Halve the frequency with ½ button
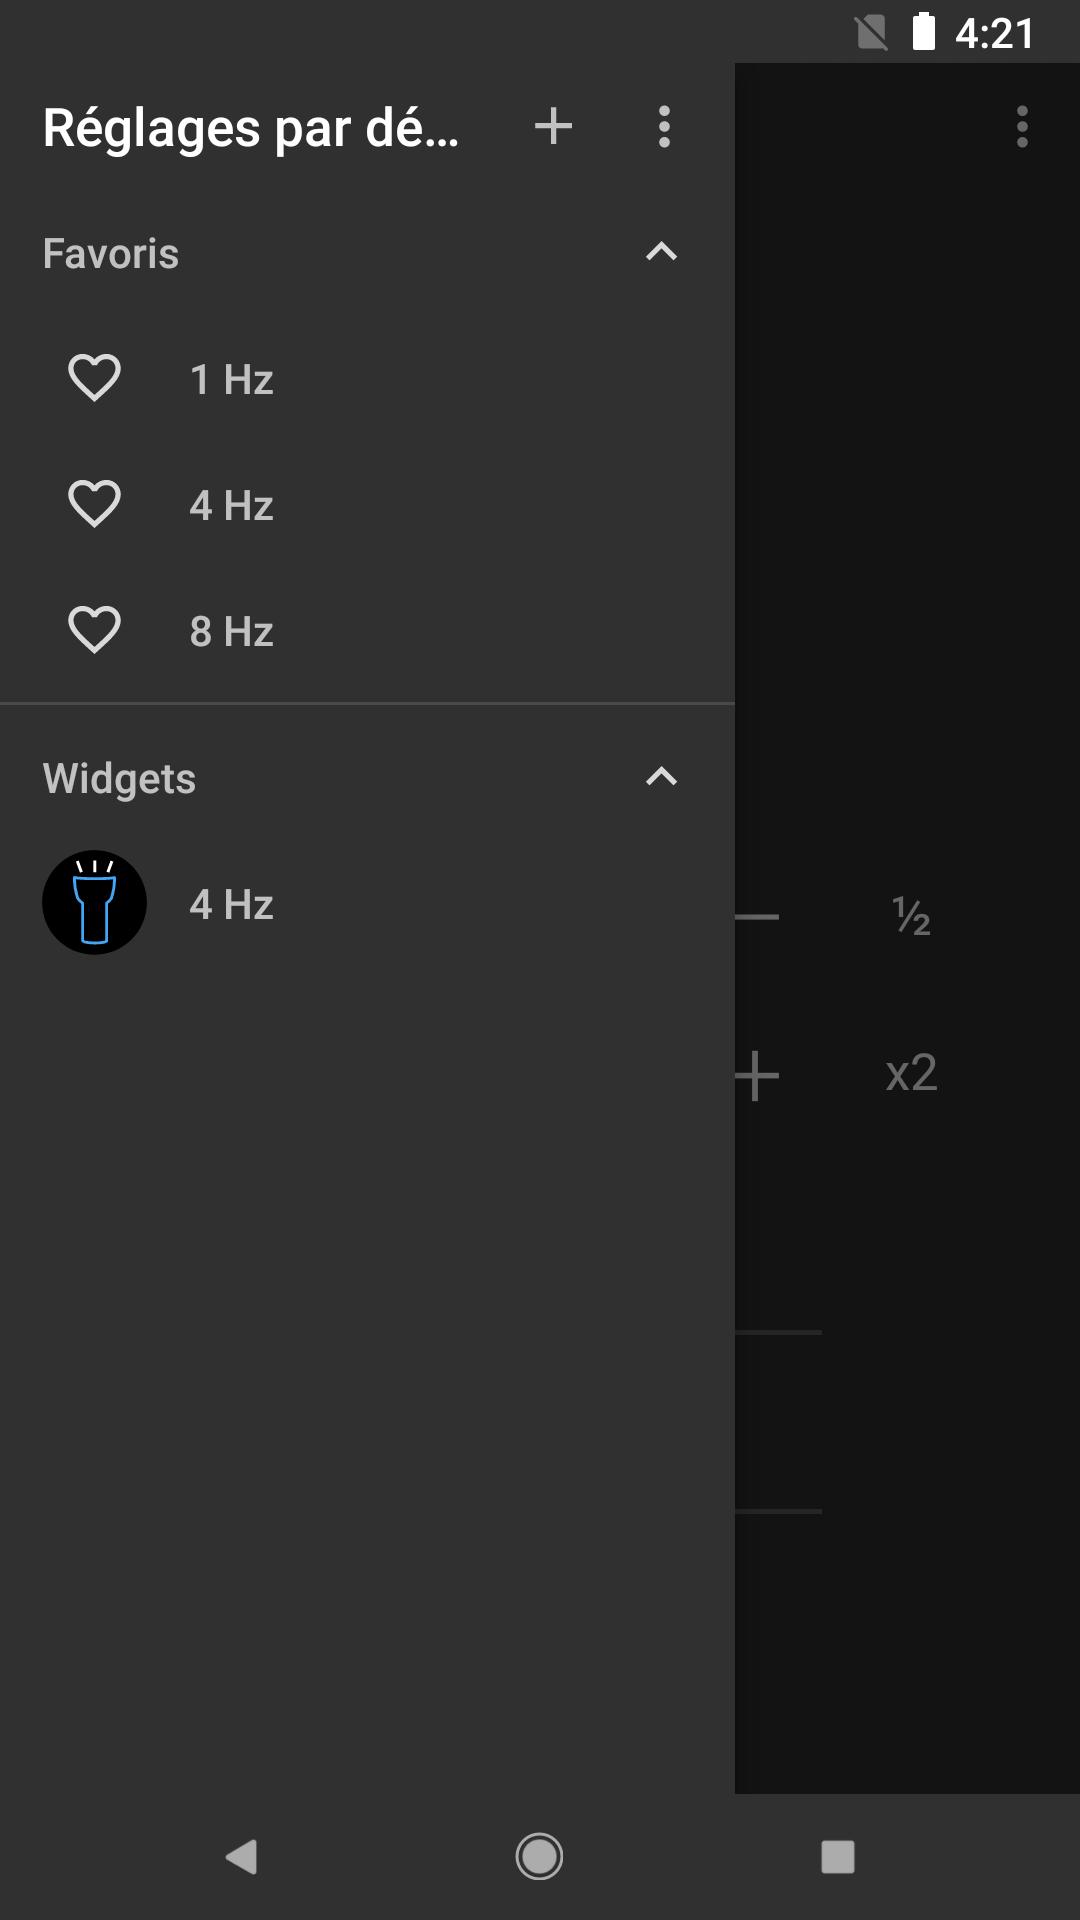This screenshot has height=1920, width=1080. coord(911,916)
